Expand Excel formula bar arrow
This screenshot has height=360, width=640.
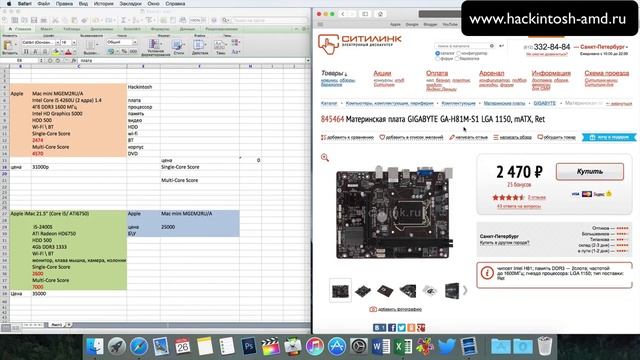pos(308,60)
